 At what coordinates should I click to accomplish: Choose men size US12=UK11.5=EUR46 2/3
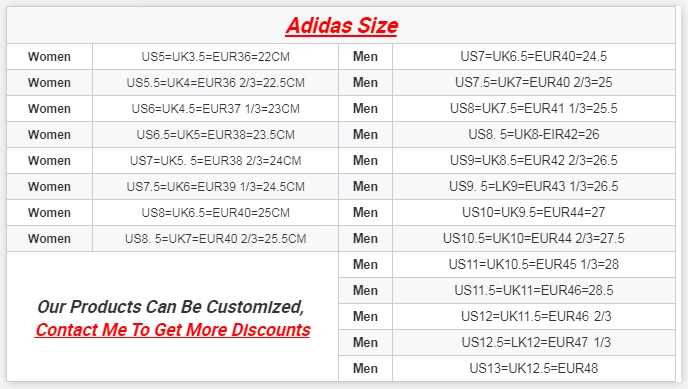[536, 316]
